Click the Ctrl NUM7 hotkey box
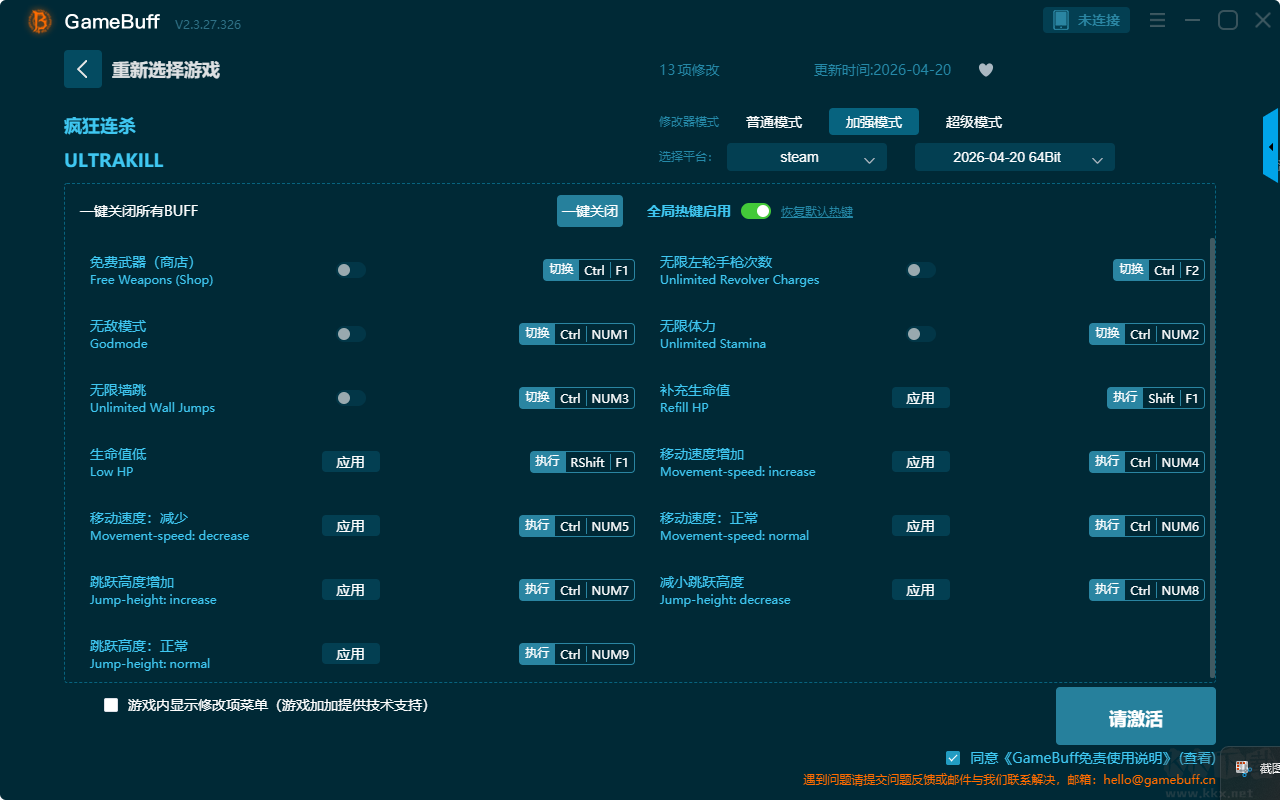This screenshot has height=800, width=1280. [x=577, y=590]
